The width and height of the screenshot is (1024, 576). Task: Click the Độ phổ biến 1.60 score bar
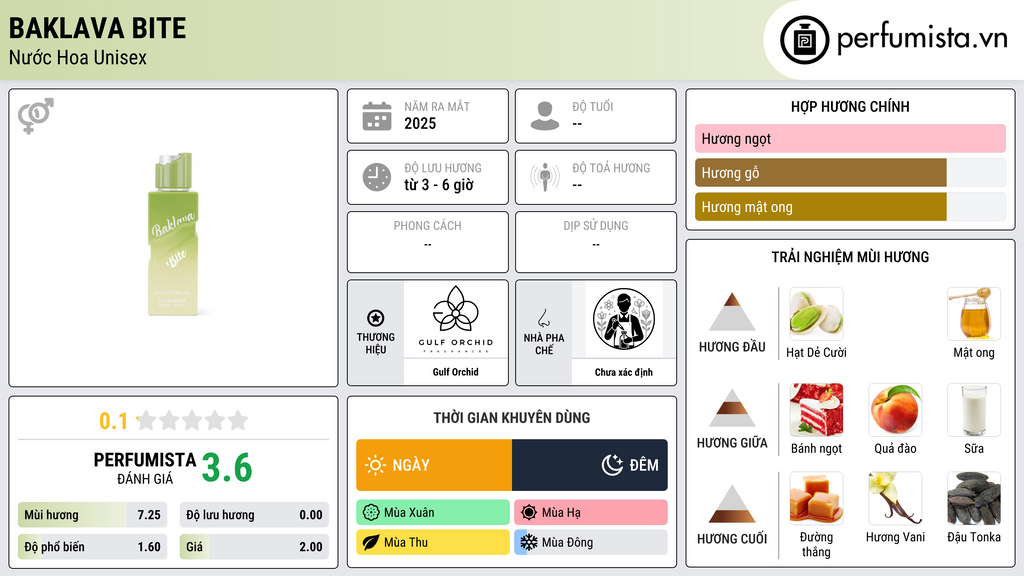click(x=92, y=547)
